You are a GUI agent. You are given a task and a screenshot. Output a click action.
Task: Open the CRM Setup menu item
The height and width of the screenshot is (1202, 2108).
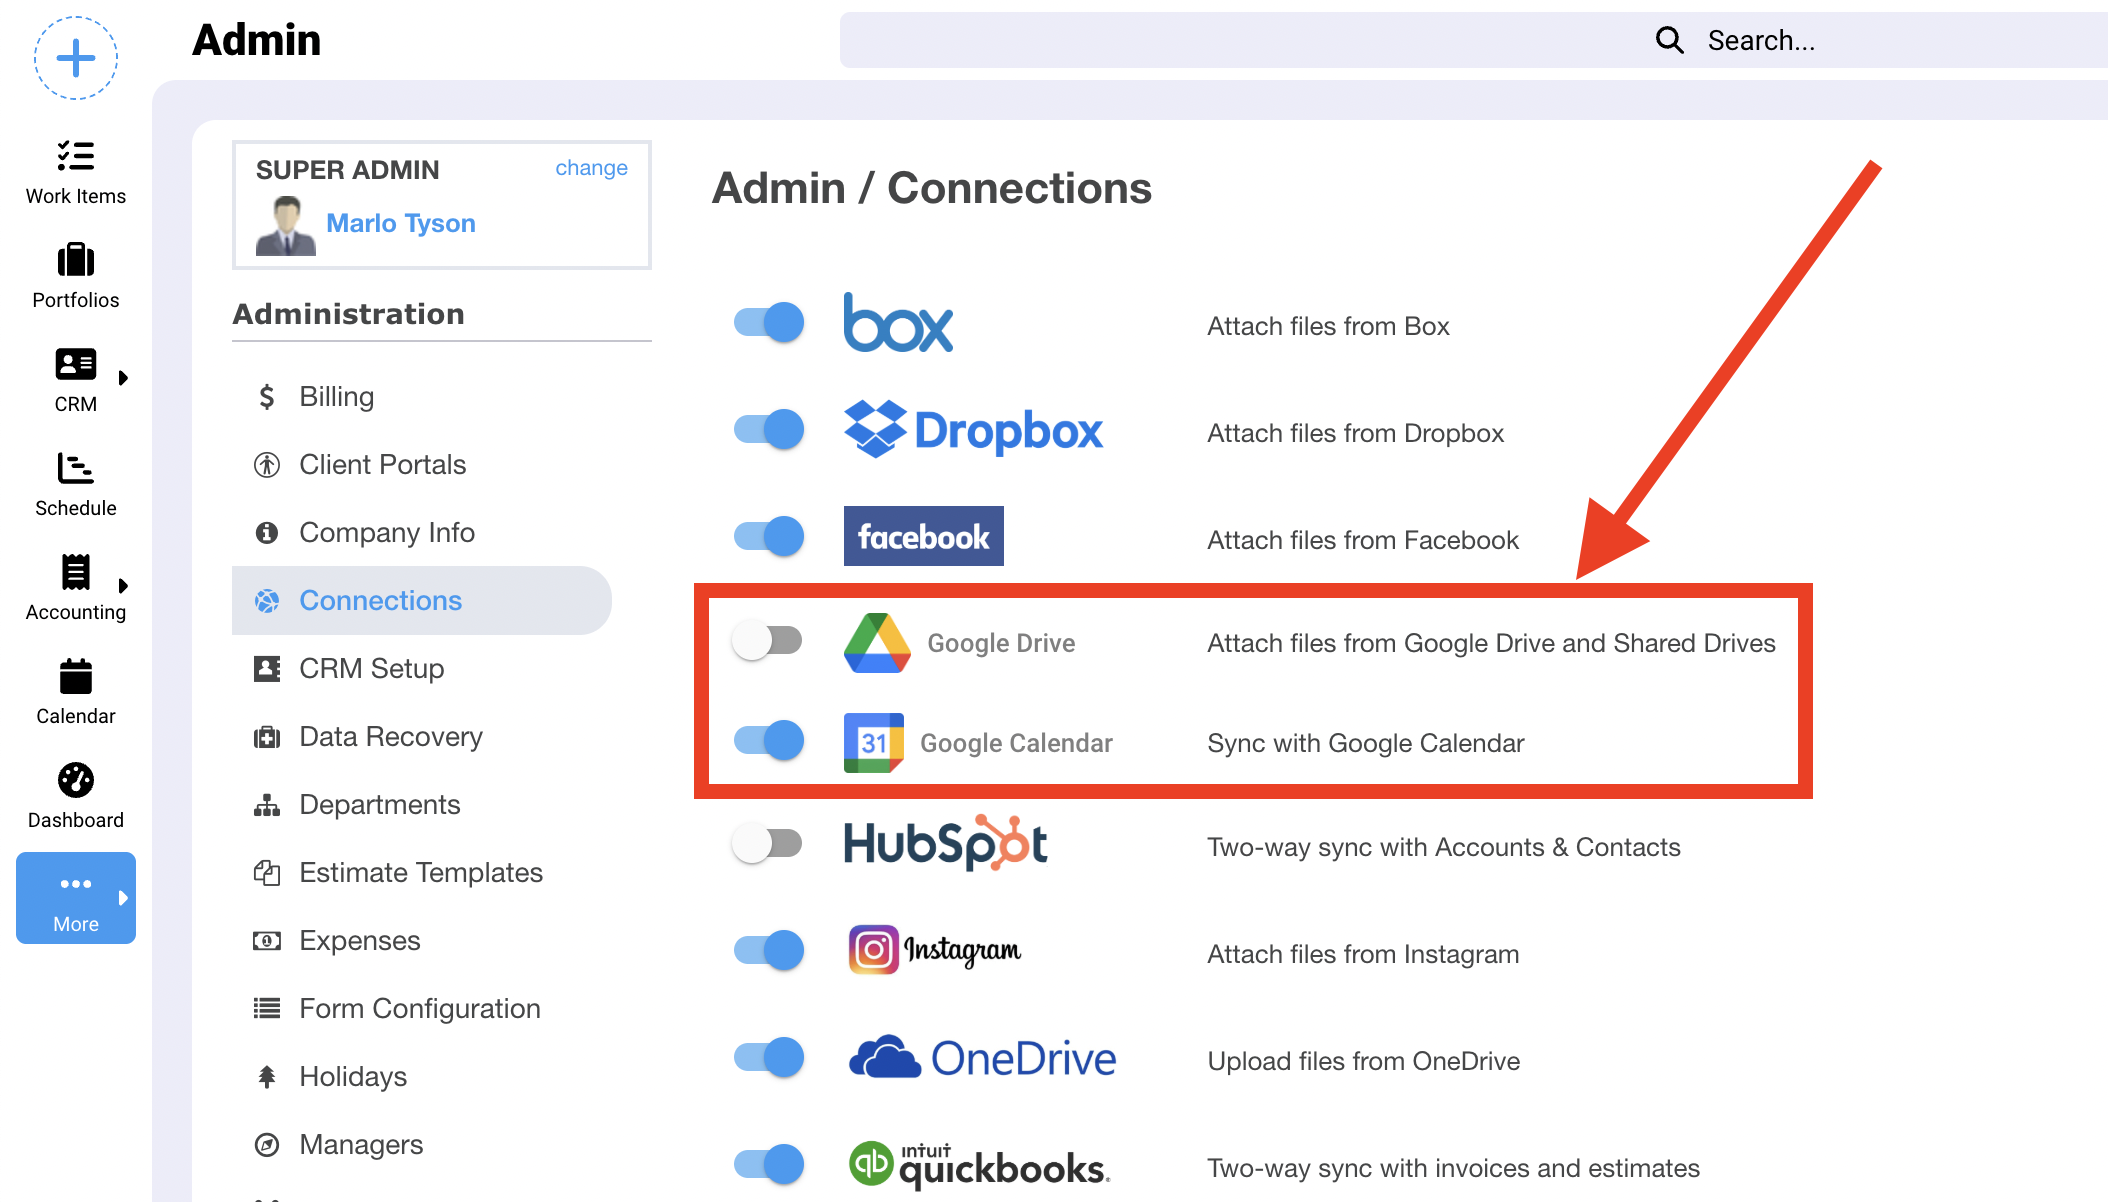point(371,669)
